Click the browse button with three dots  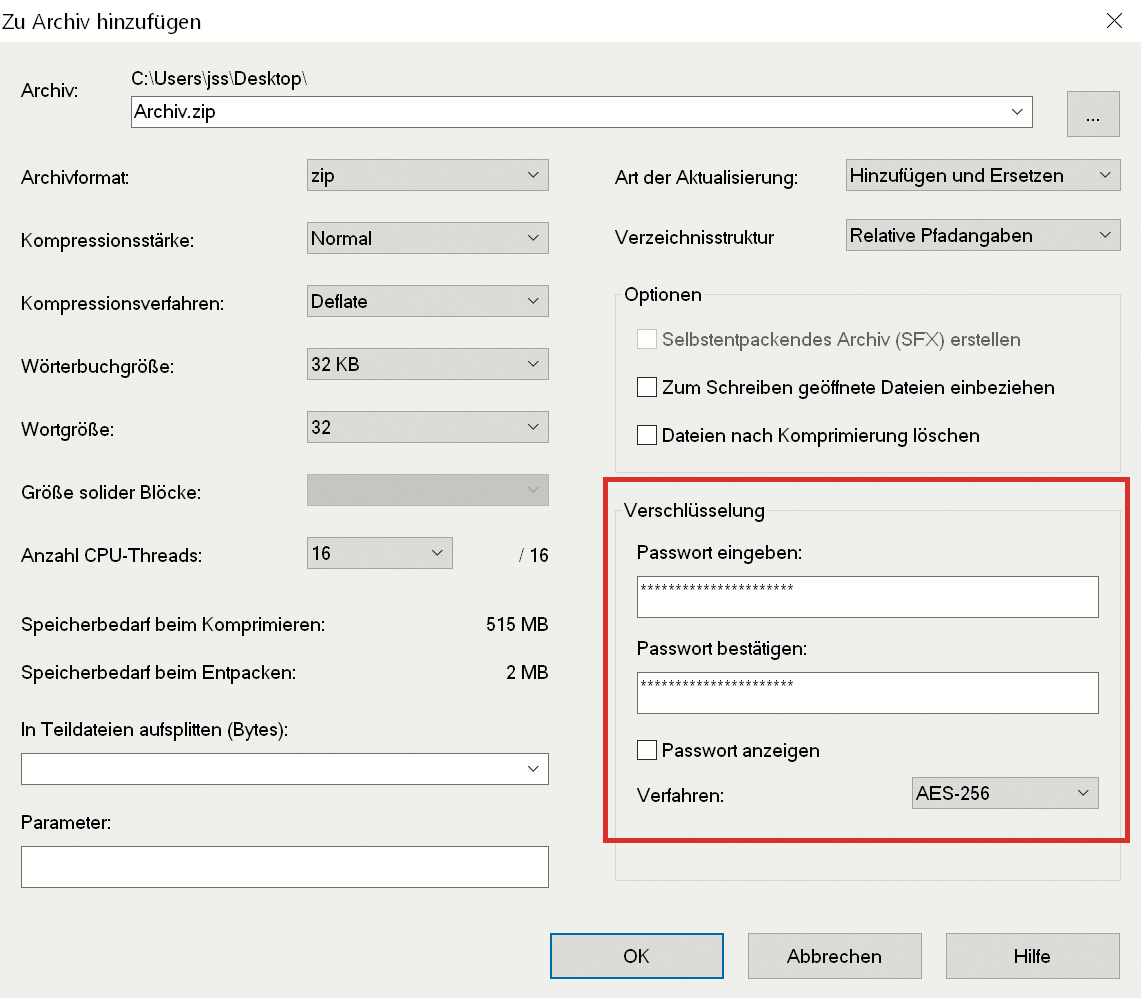click(1093, 114)
